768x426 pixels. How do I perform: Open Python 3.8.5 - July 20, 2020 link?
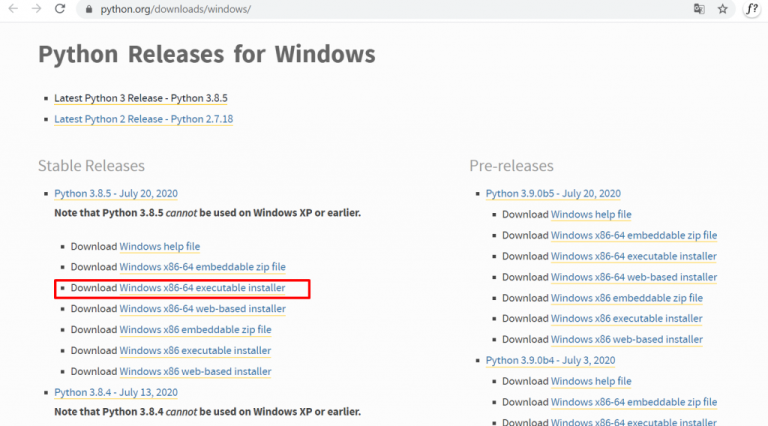(x=116, y=193)
